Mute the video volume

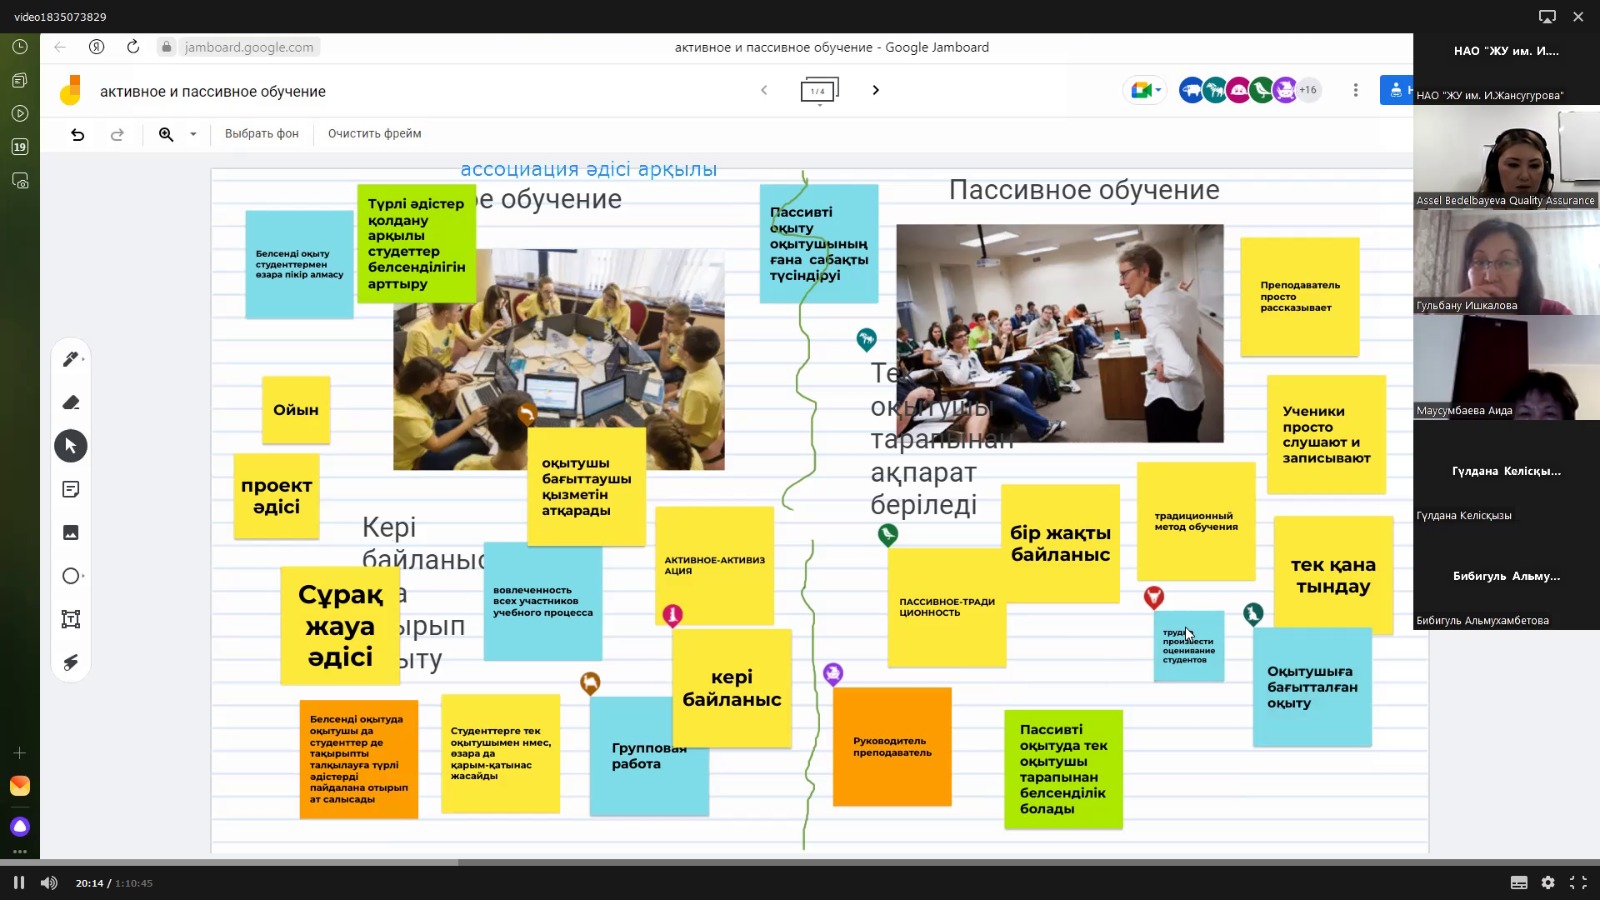coord(48,883)
